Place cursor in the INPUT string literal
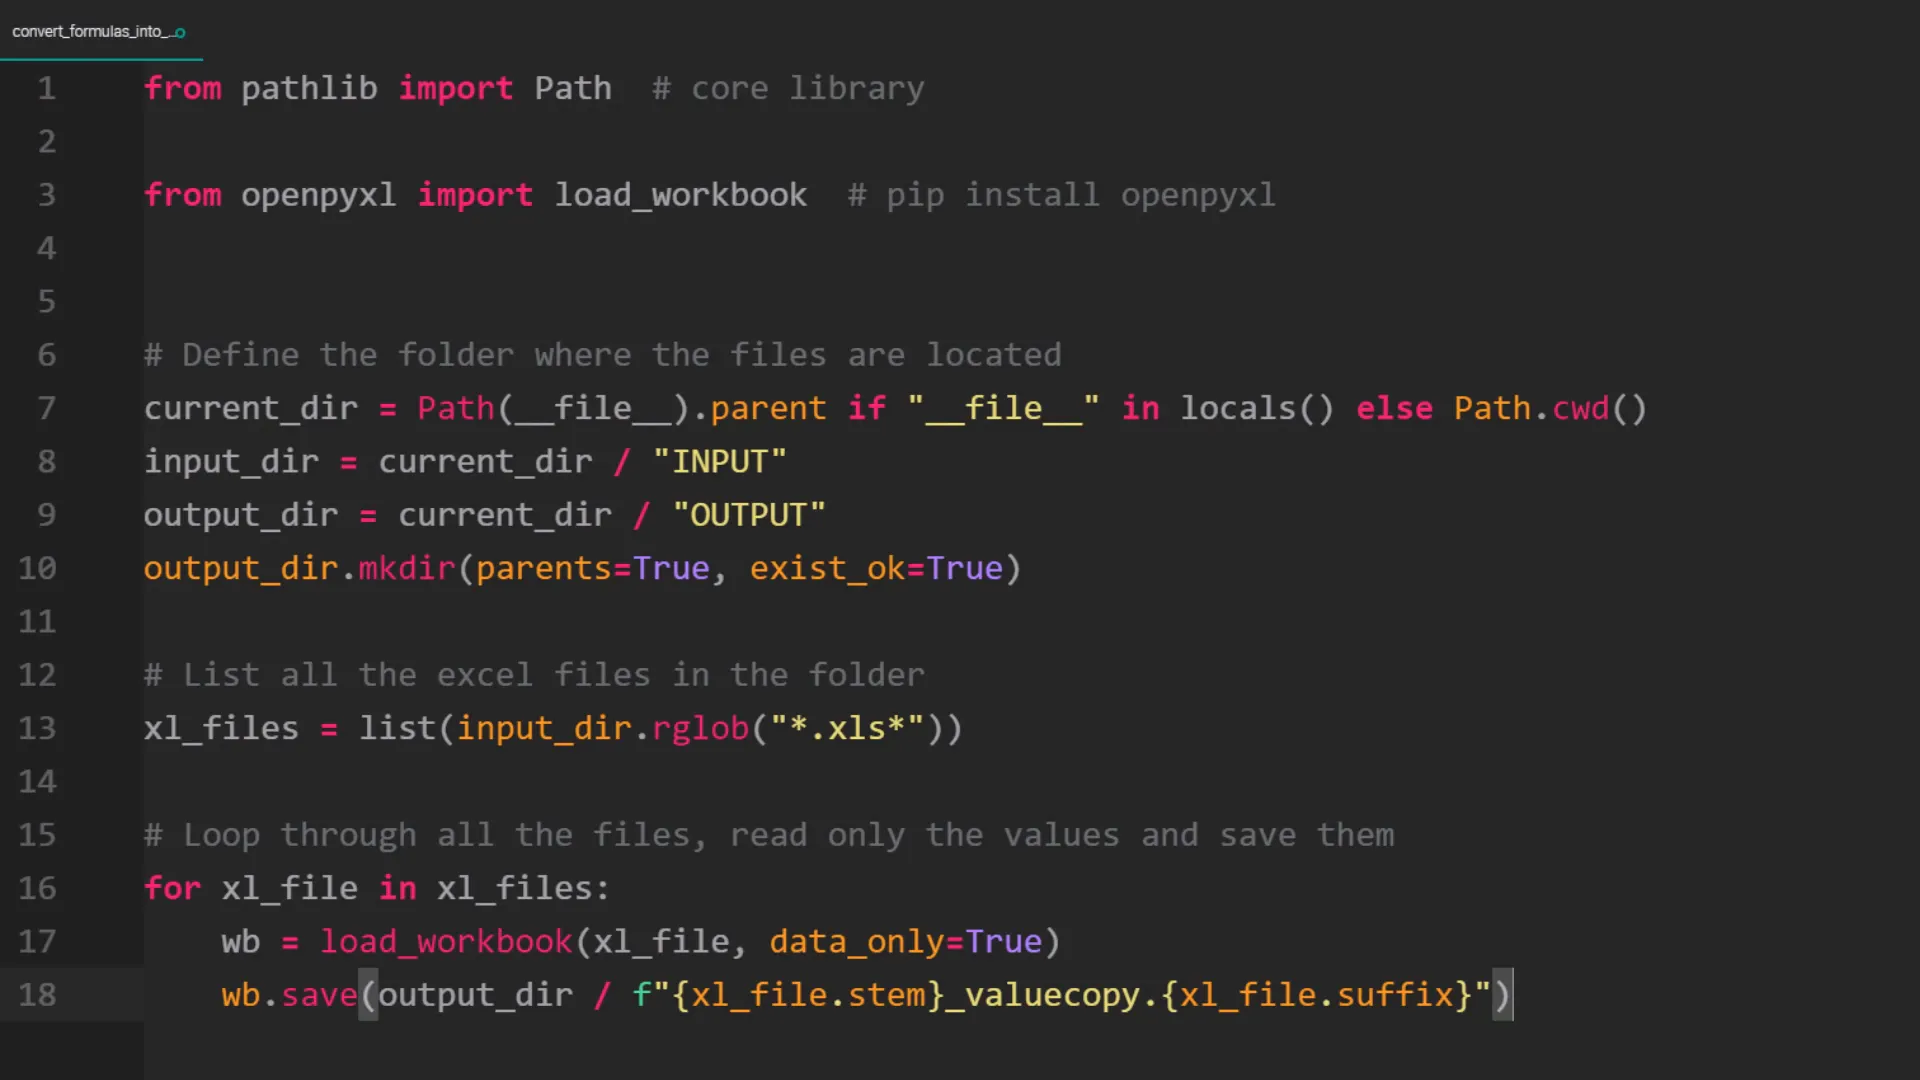Image resolution: width=1920 pixels, height=1080 pixels. (720, 461)
